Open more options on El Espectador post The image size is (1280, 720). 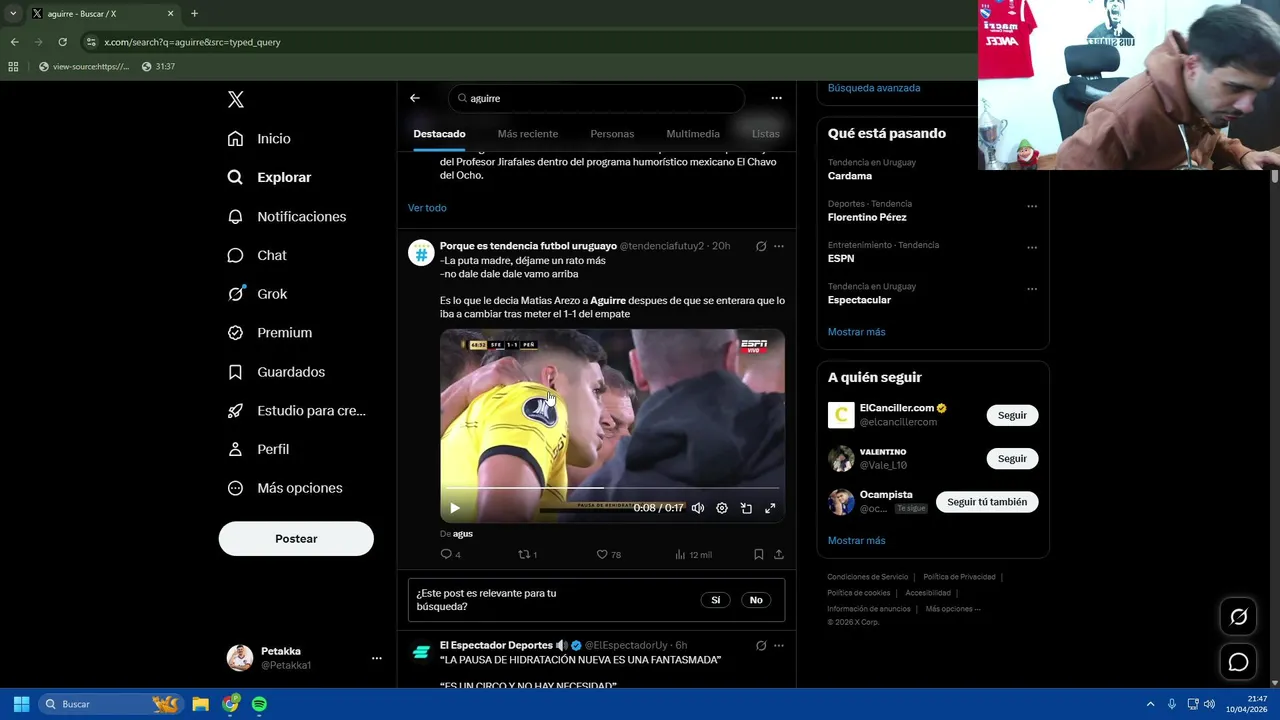[x=779, y=646]
